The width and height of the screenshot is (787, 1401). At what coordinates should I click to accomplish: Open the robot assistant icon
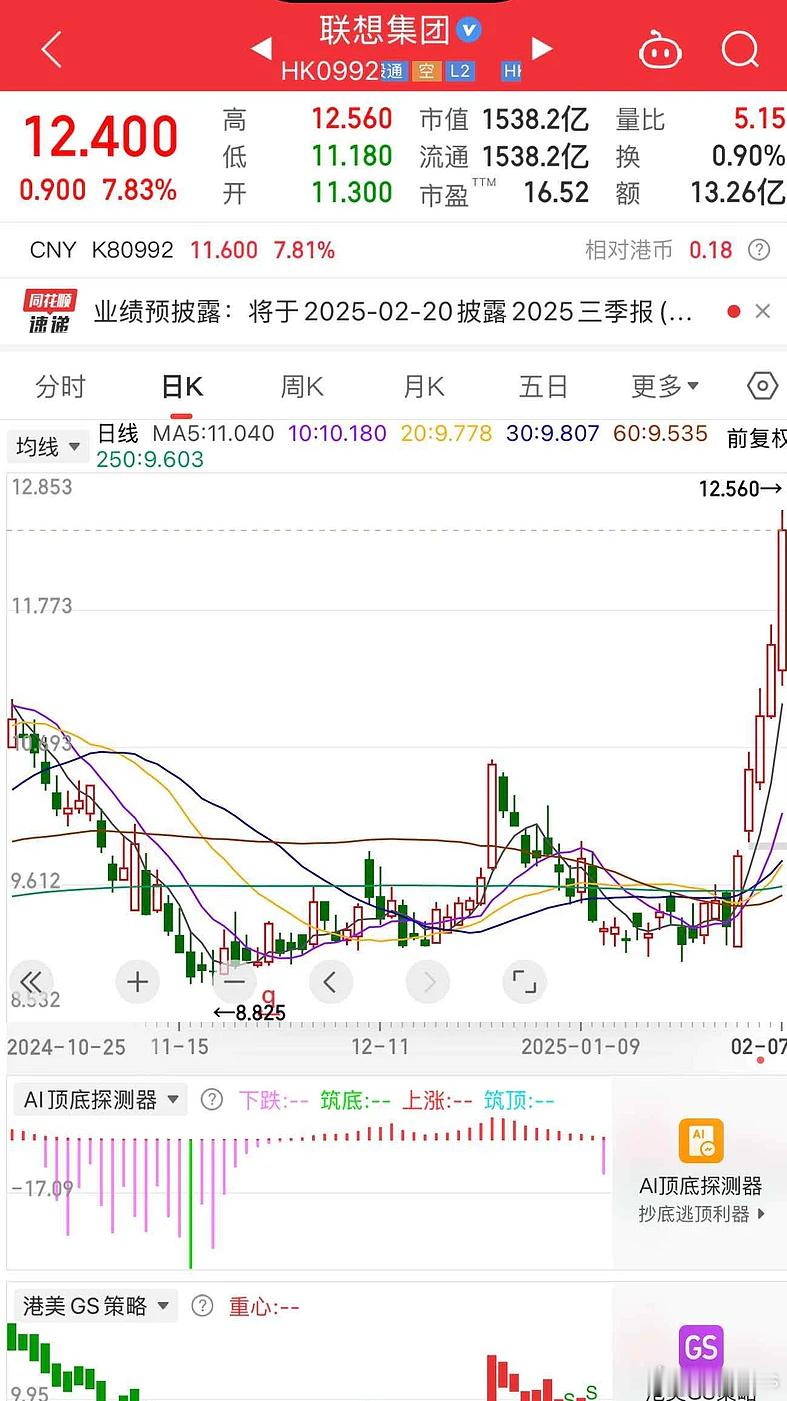[x=660, y=48]
